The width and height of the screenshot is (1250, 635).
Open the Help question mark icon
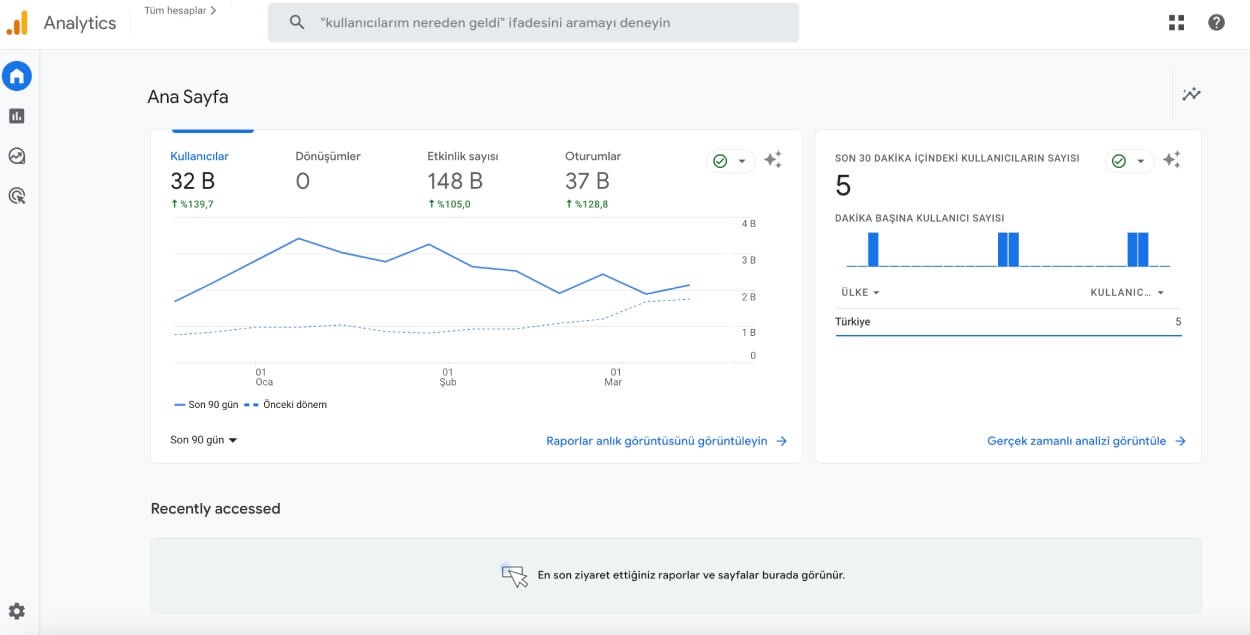pos(1216,23)
